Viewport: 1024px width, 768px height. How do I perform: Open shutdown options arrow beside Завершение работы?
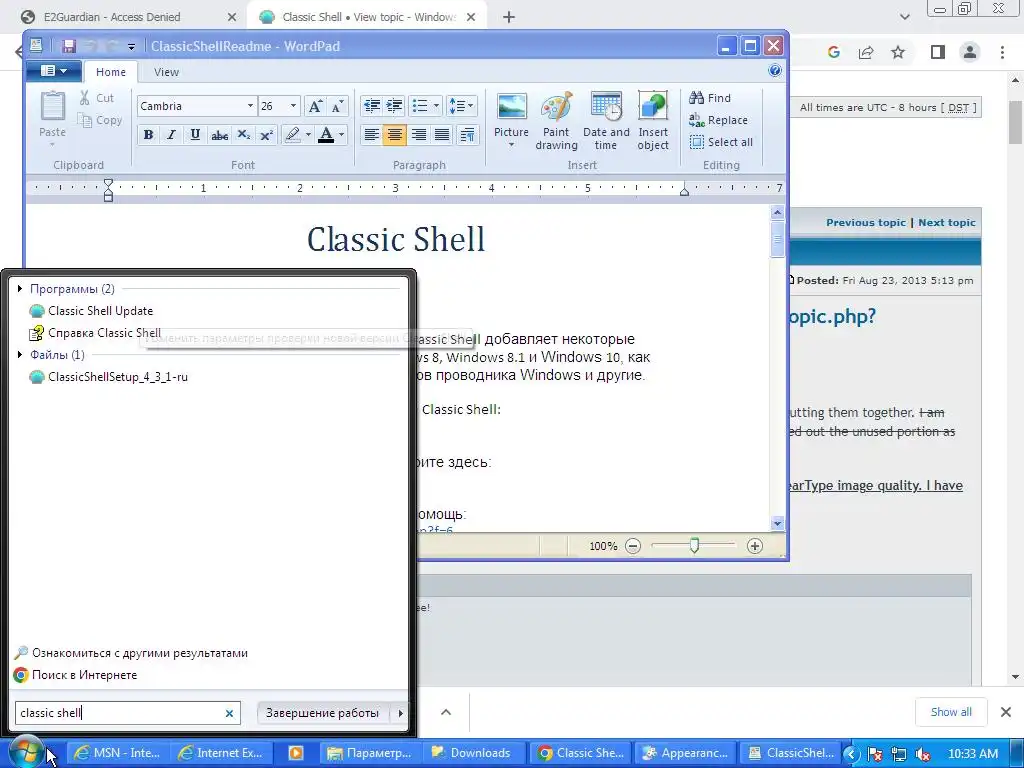click(400, 713)
